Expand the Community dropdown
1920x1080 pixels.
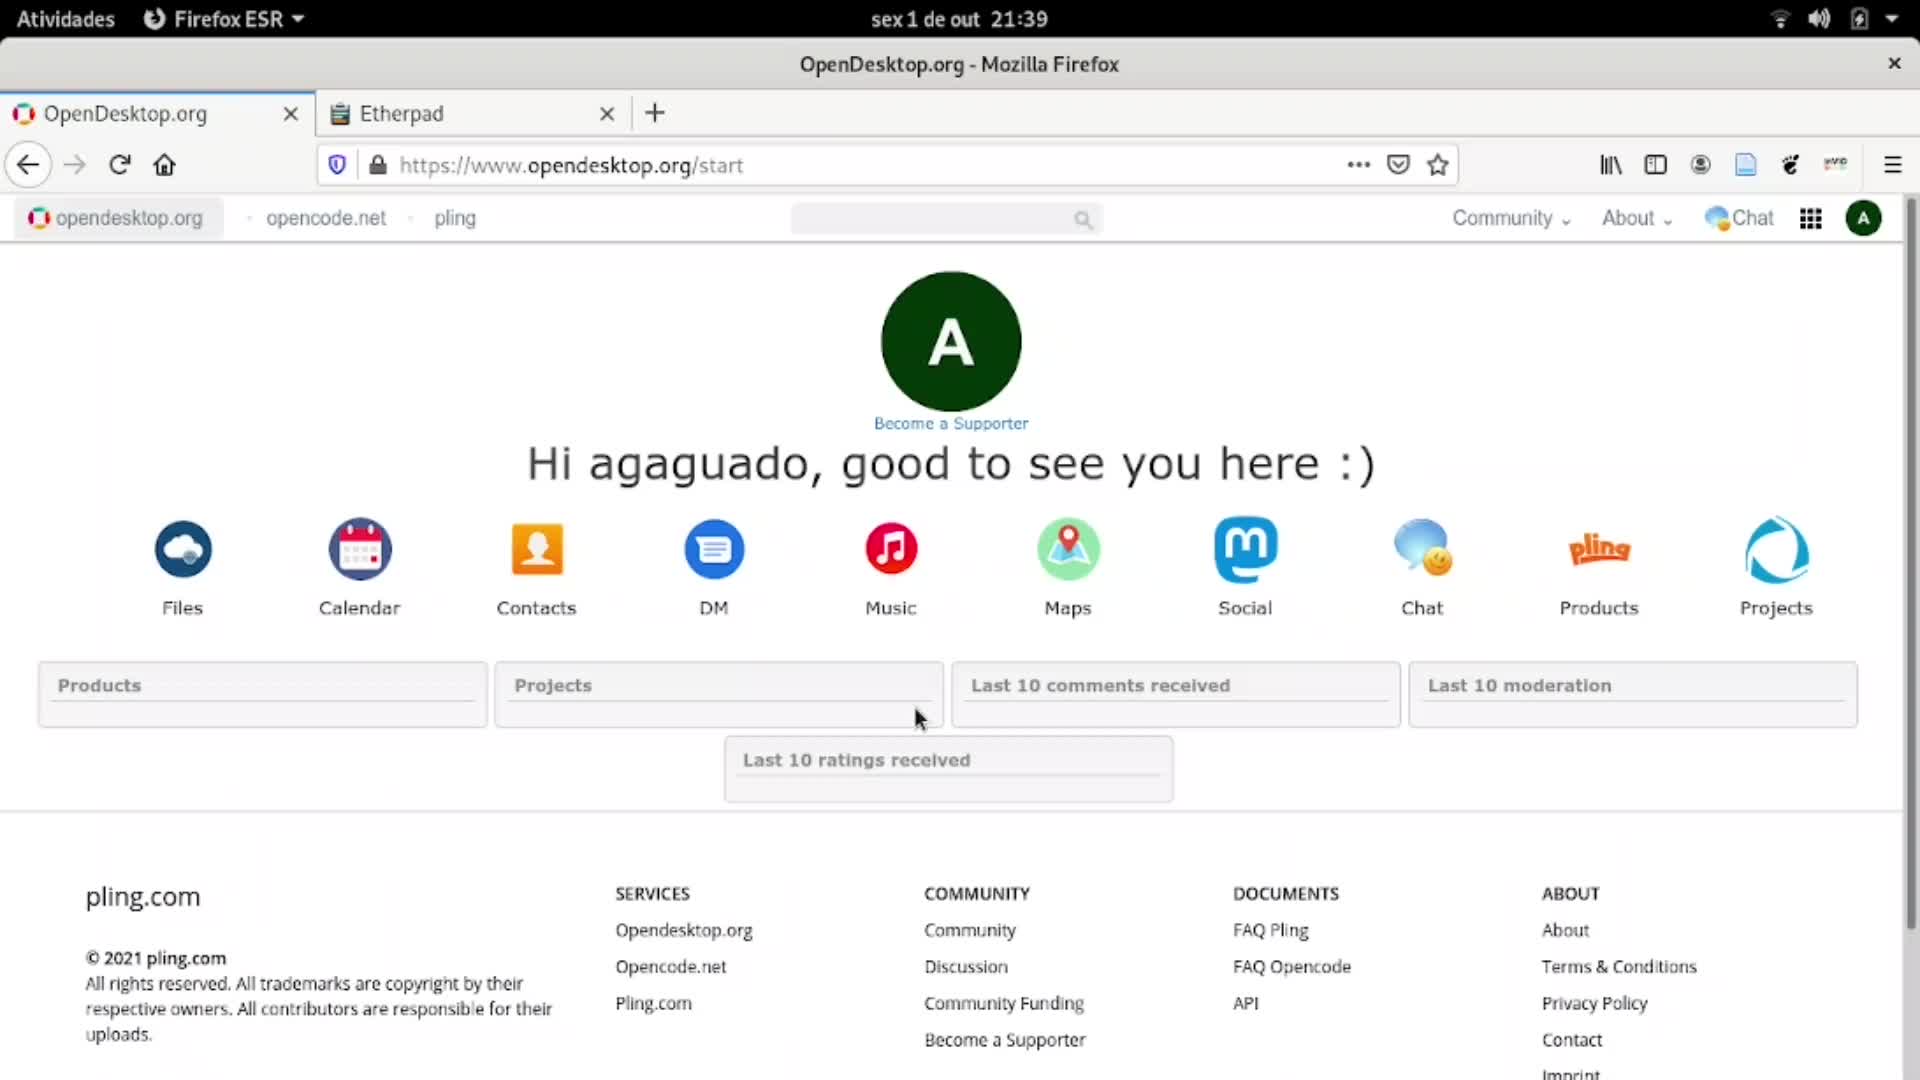point(1512,218)
